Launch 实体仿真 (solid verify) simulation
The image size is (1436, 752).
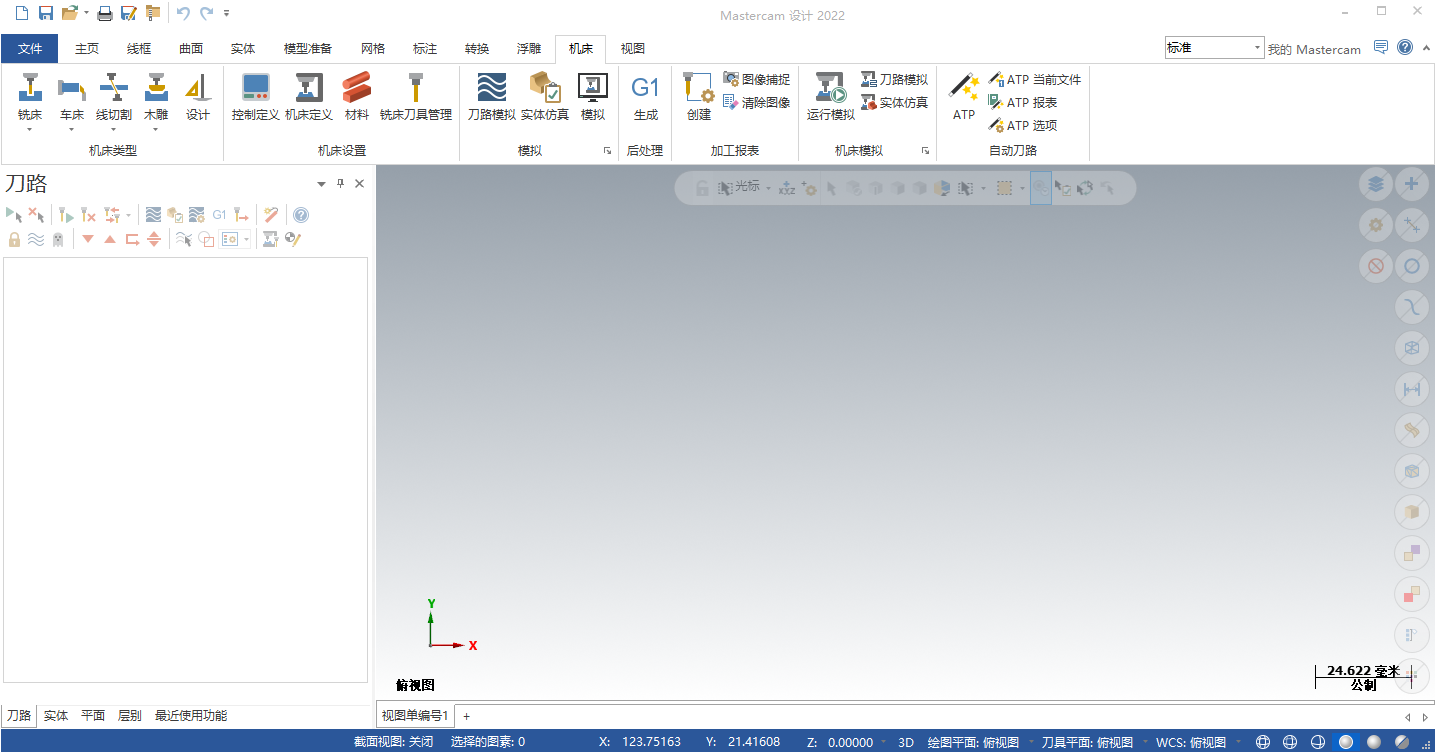pos(545,95)
